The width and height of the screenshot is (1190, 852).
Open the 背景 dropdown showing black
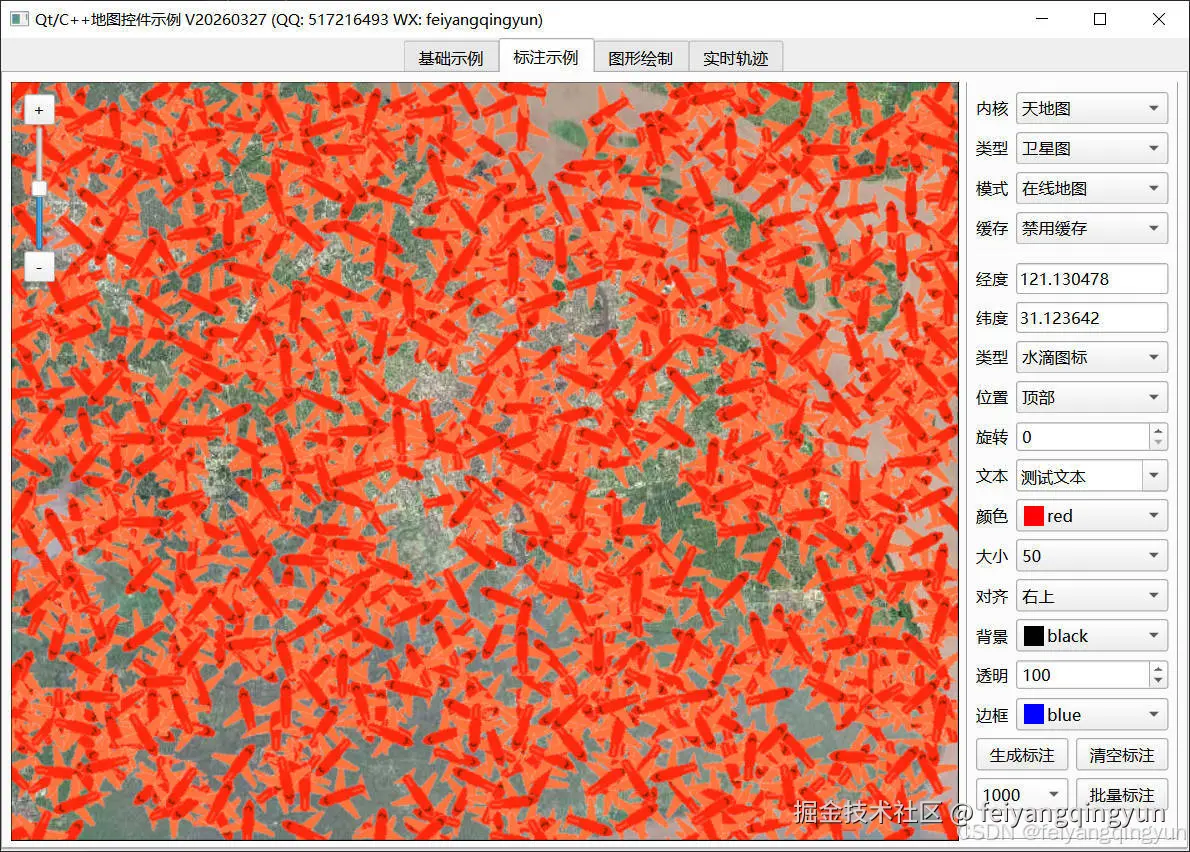tap(1091, 636)
